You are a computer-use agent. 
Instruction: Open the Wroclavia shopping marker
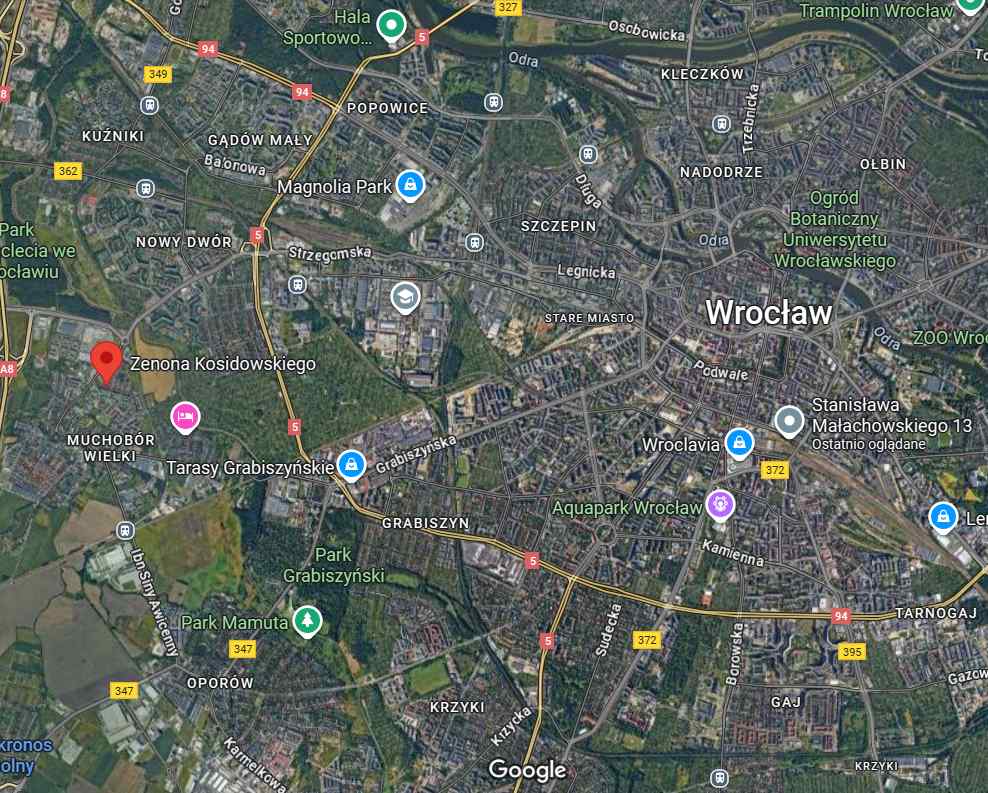pyautogui.click(x=739, y=444)
